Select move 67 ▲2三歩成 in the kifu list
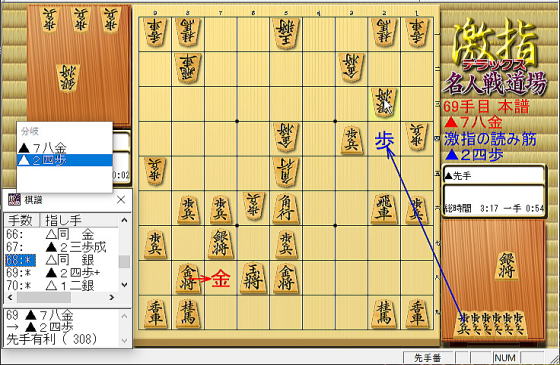560x365 pixels. pos(61,247)
